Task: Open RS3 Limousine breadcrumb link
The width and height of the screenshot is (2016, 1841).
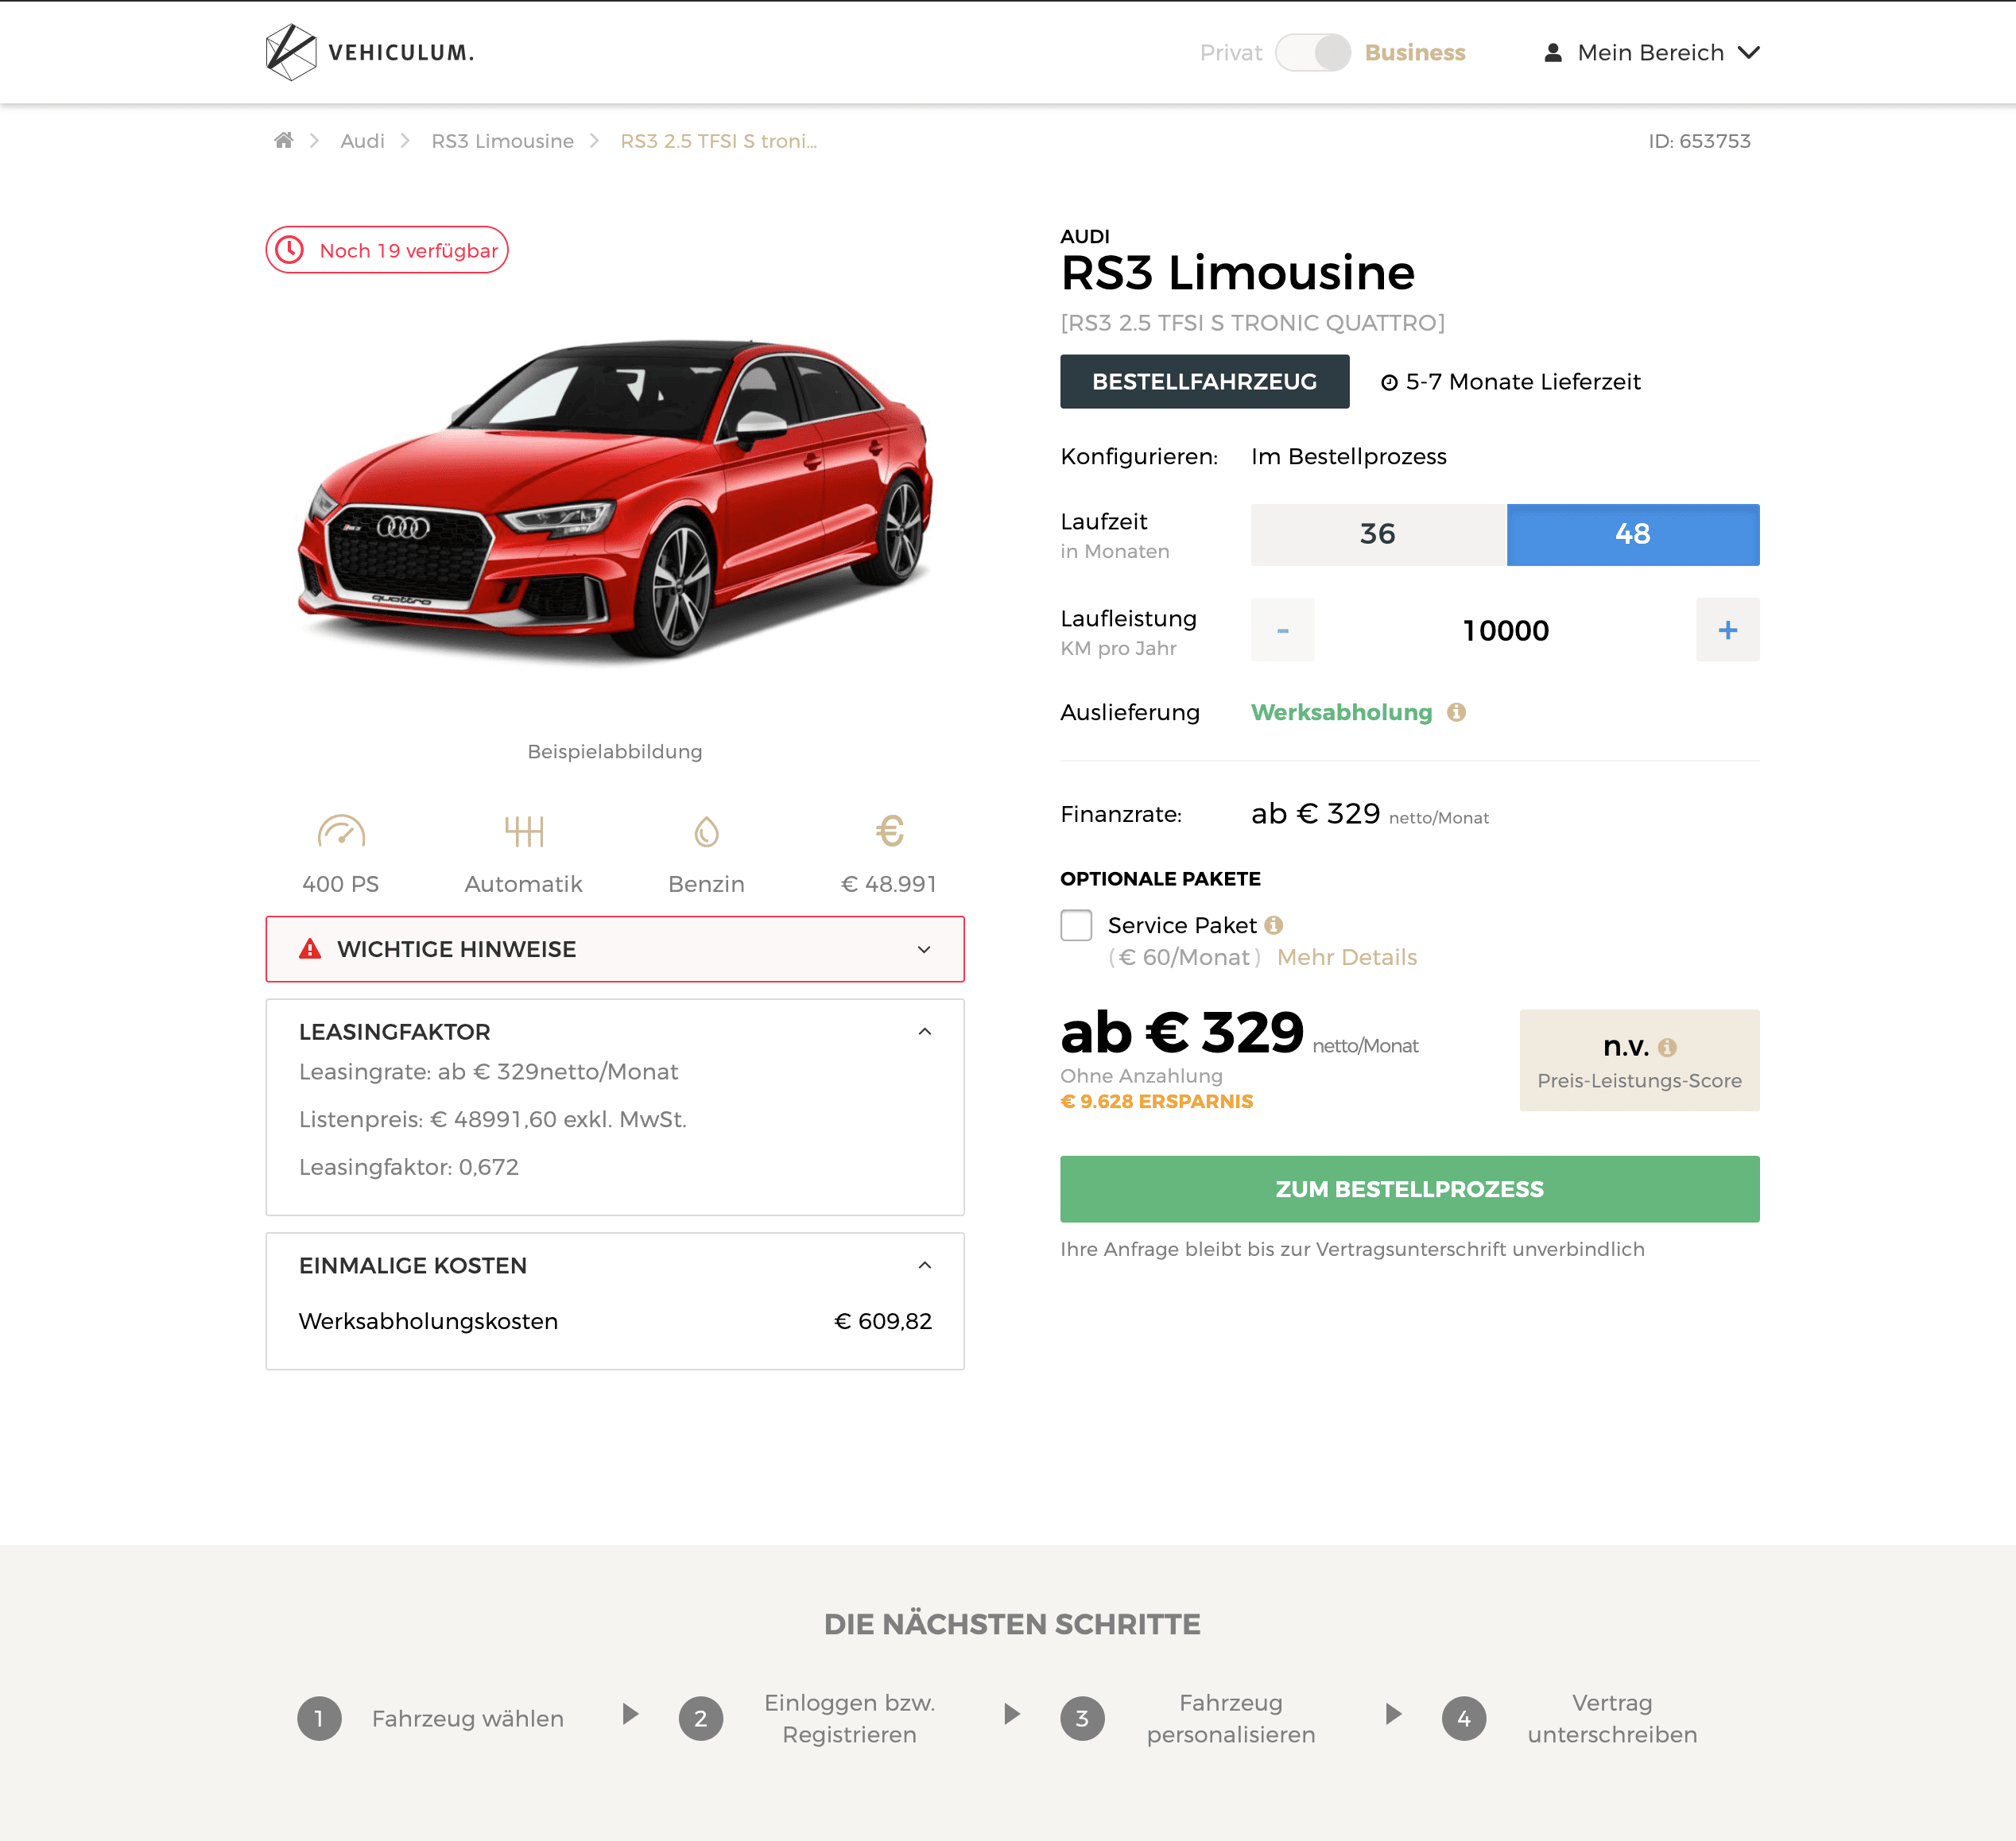Action: [503, 141]
